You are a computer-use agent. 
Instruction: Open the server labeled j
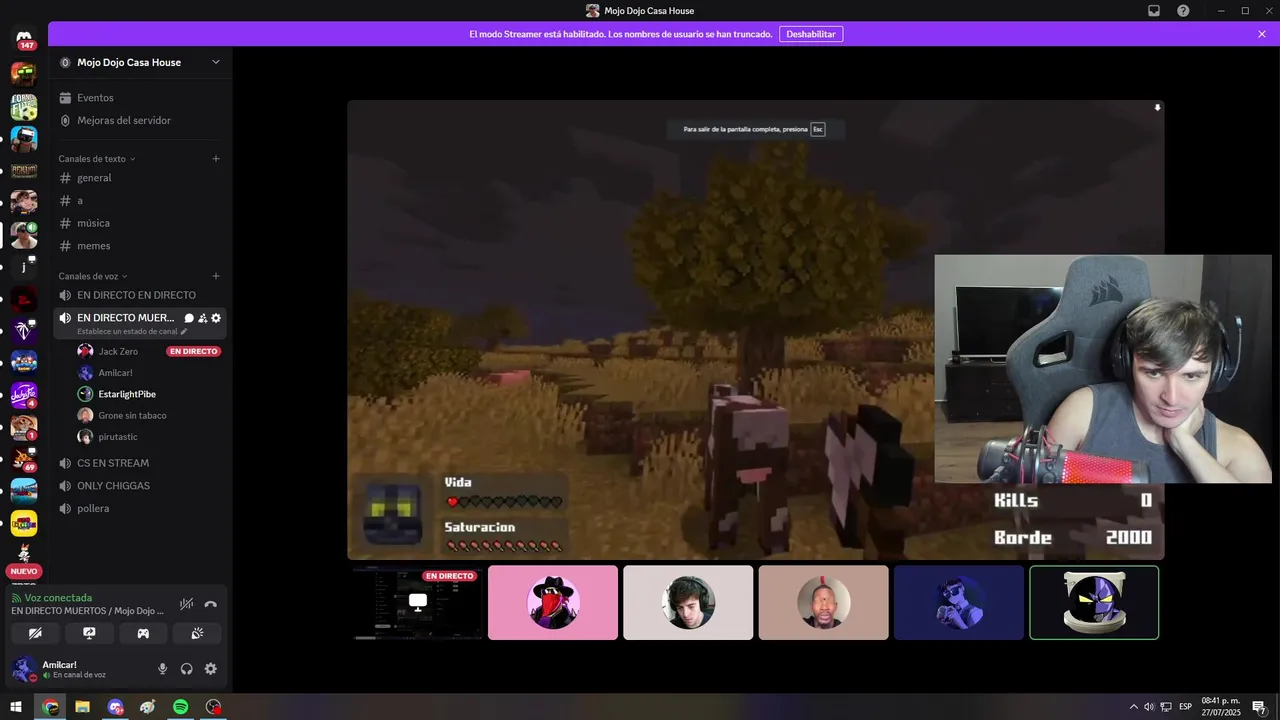pyautogui.click(x=24, y=267)
